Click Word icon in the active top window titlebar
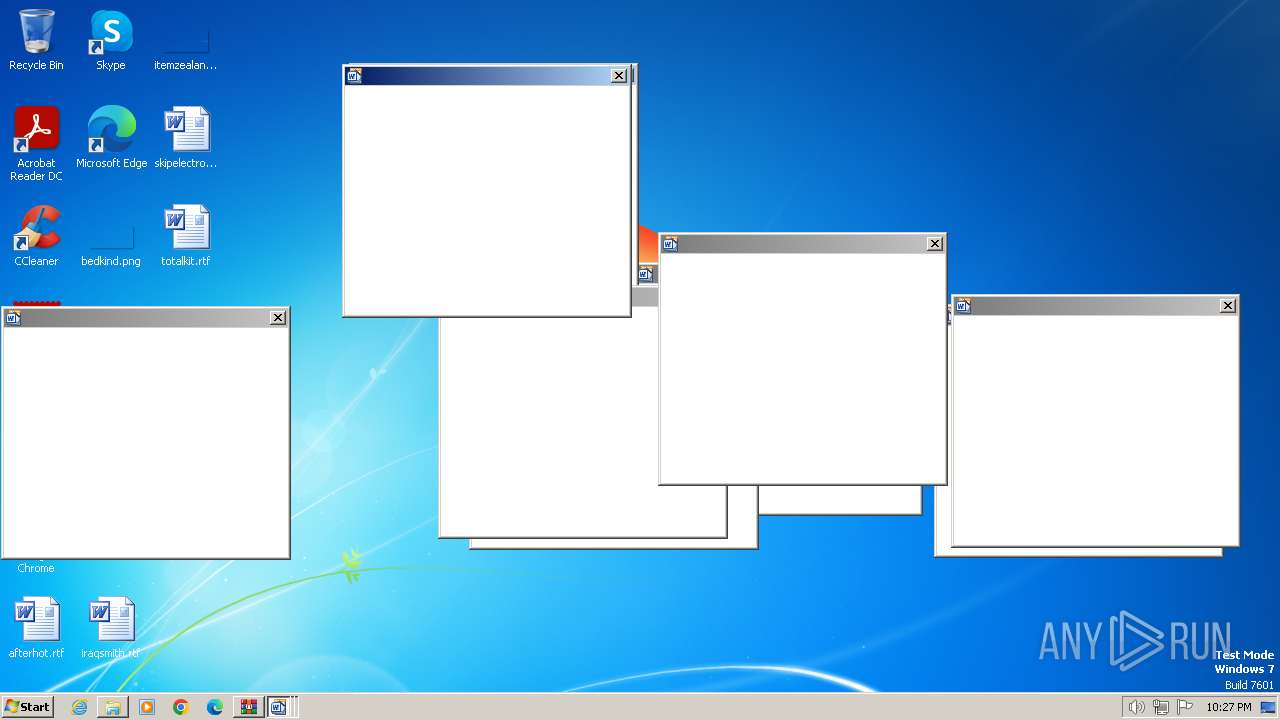Image resolution: width=1280 pixels, height=720 pixels. click(x=354, y=76)
